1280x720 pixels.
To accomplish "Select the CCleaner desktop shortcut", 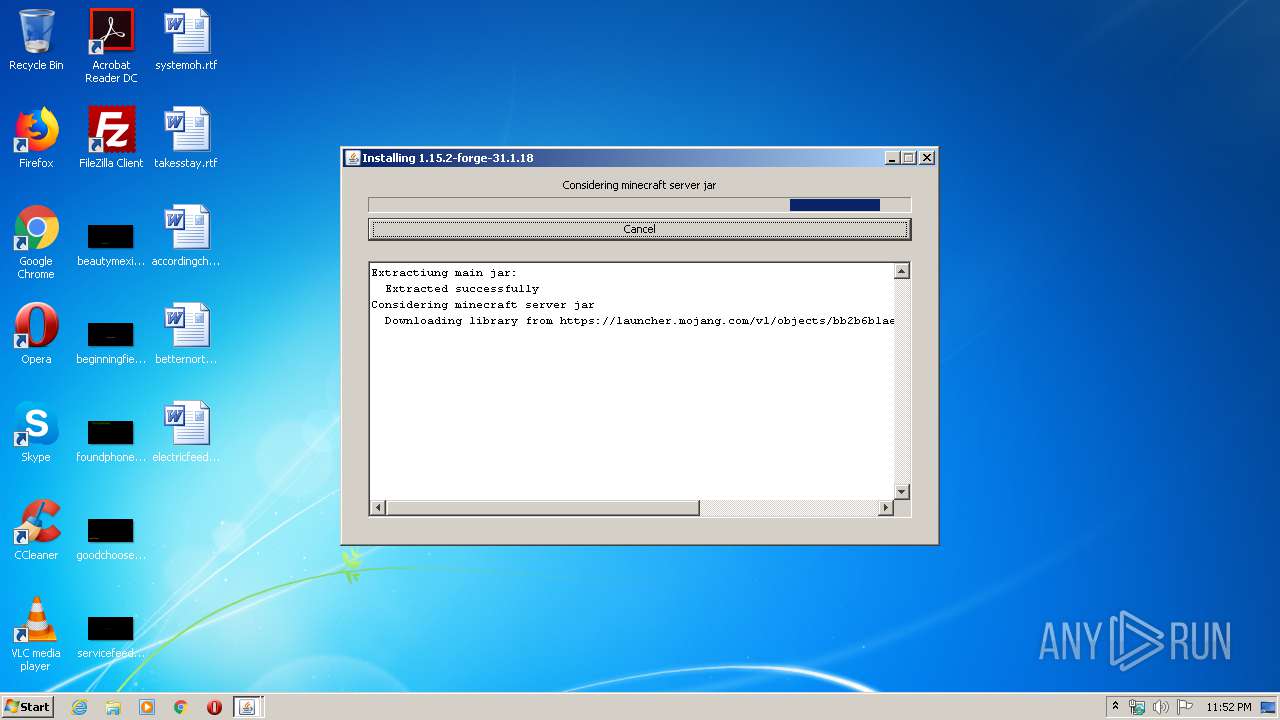I will 36,530.
